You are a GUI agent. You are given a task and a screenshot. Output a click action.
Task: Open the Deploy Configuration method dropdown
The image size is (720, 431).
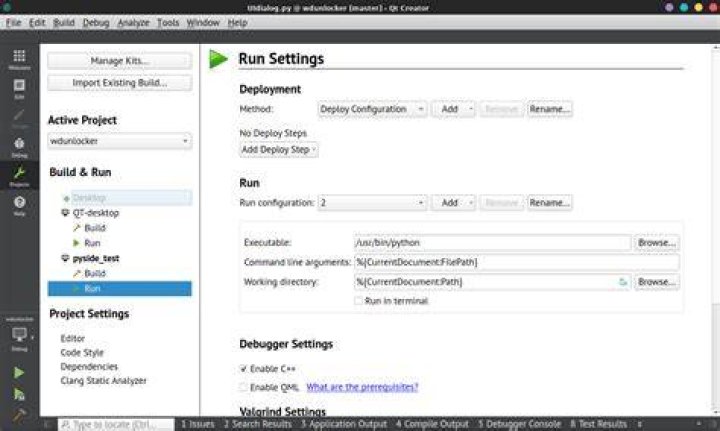point(372,109)
